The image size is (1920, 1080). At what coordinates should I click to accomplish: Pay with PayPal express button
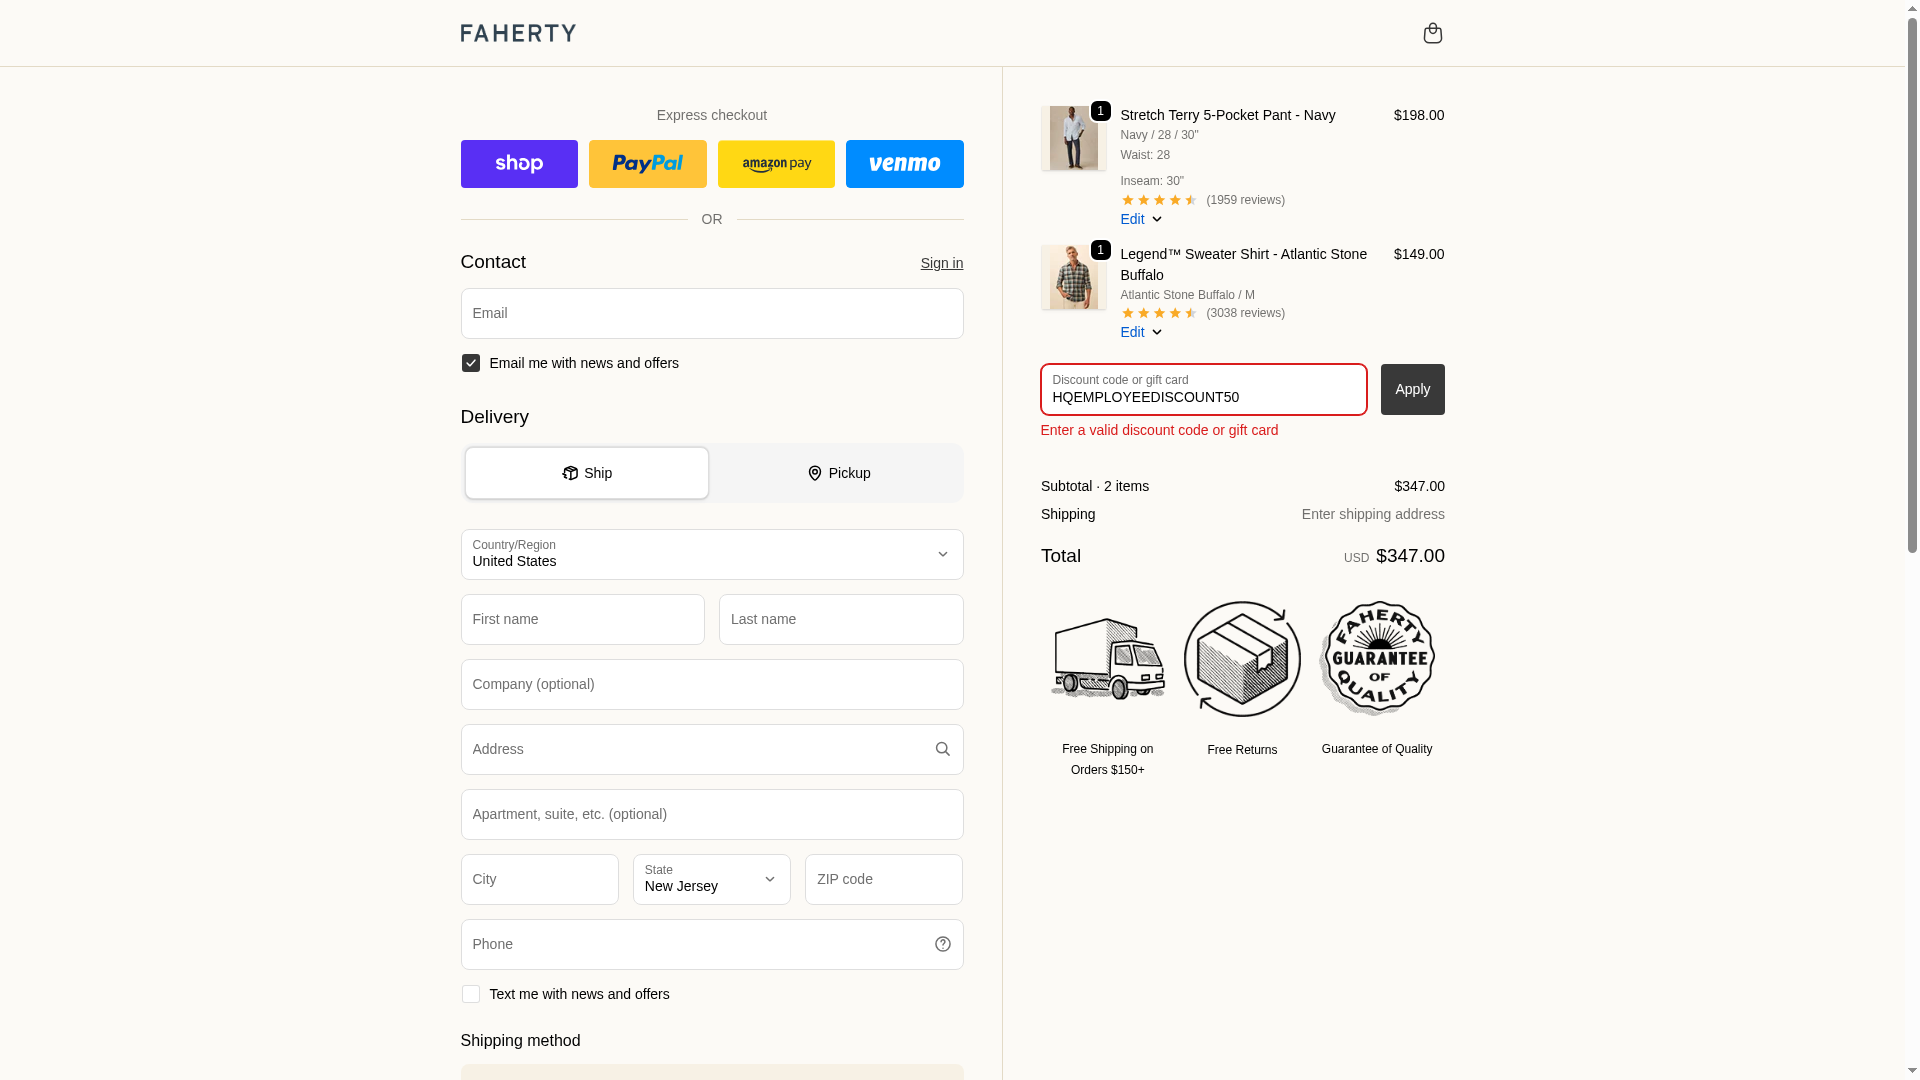point(648,164)
